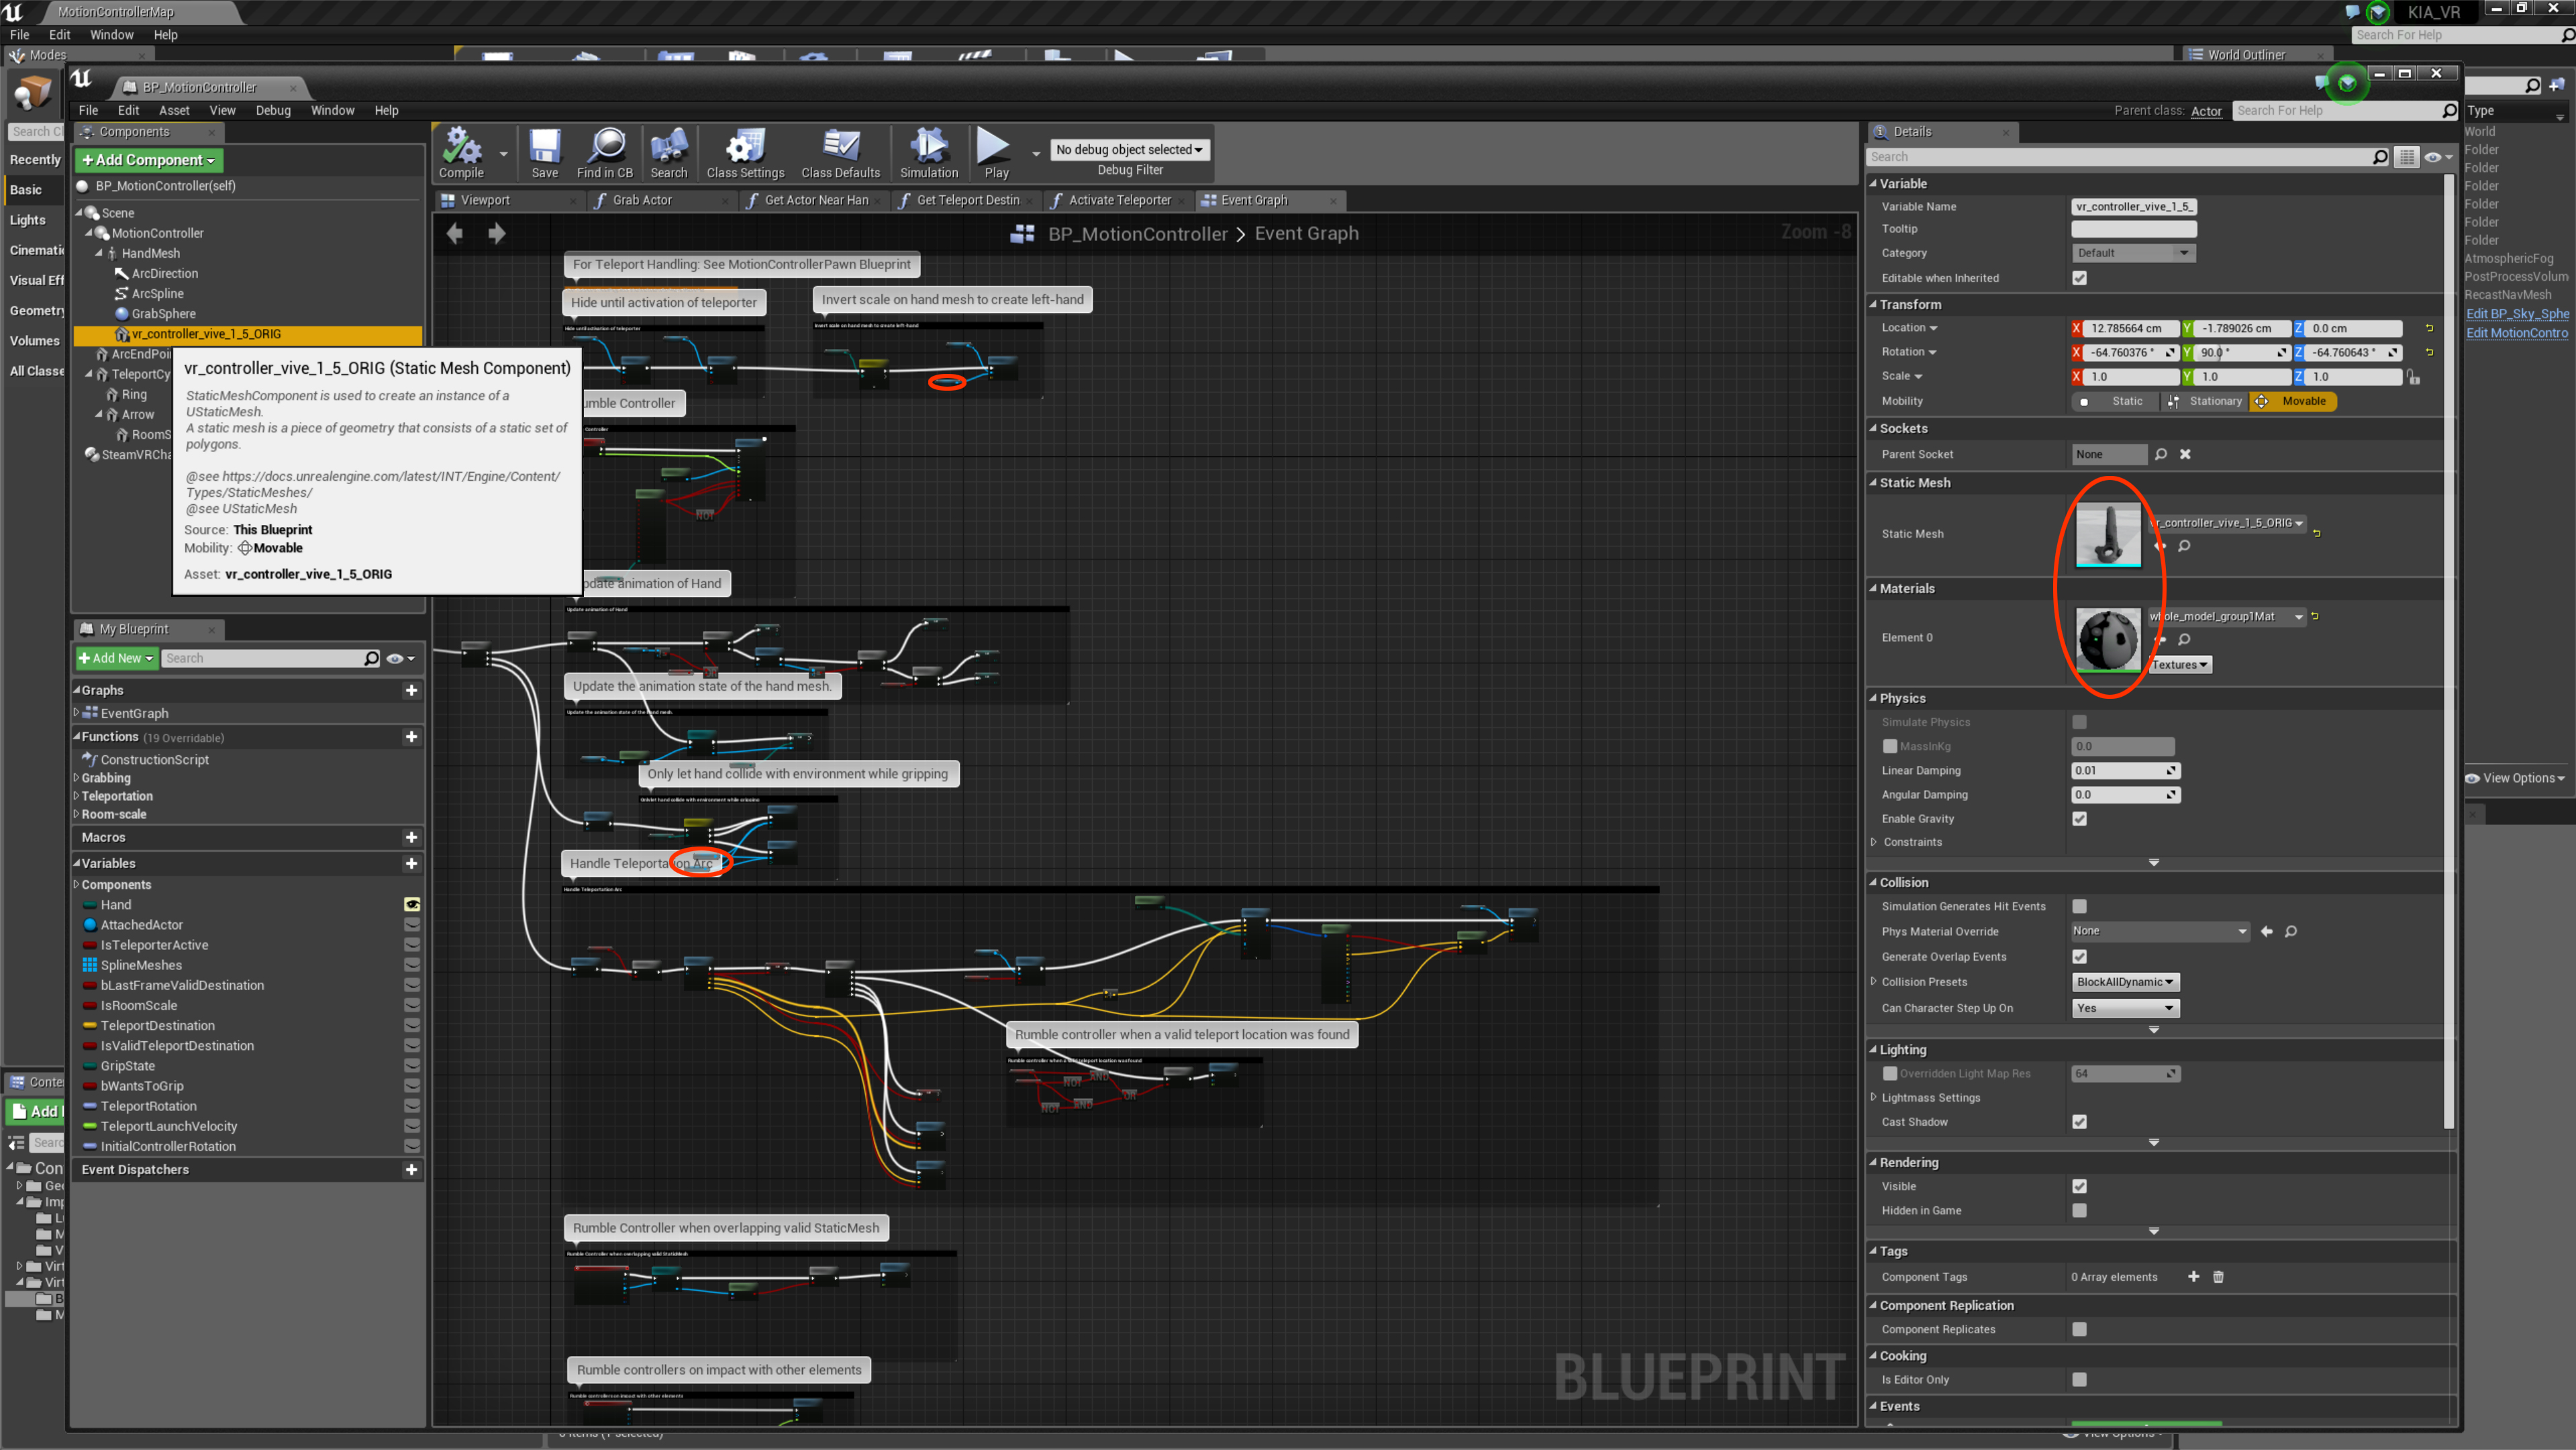Uncheck Cast Shadow option
The image size is (2576, 1450).
pyautogui.click(x=2080, y=1122)
